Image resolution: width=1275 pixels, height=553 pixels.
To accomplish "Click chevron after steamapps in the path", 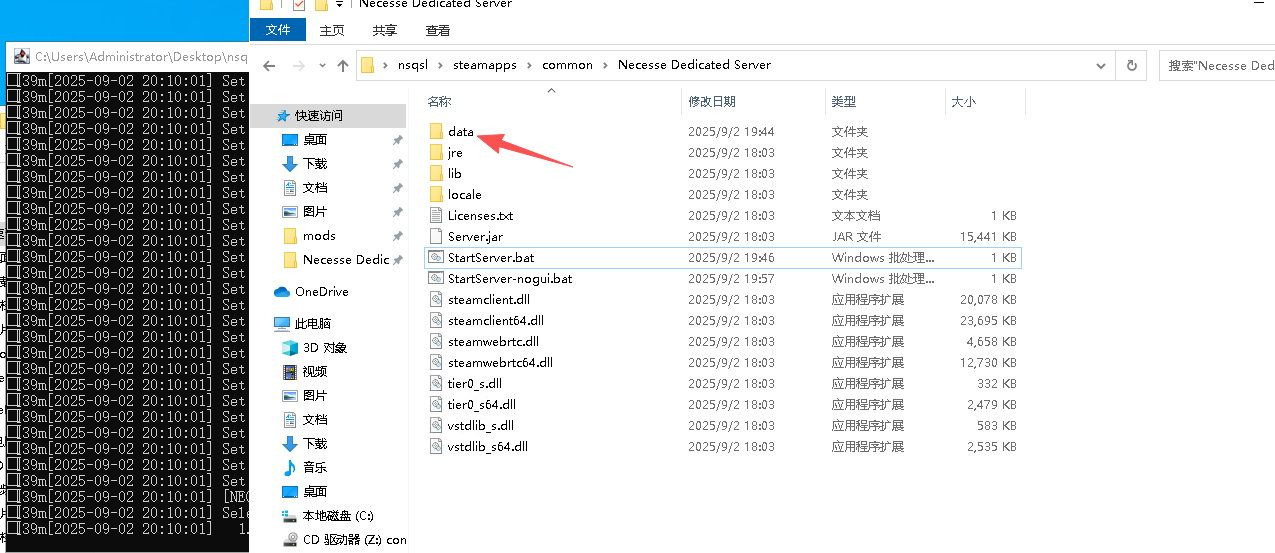I will 529,65.
